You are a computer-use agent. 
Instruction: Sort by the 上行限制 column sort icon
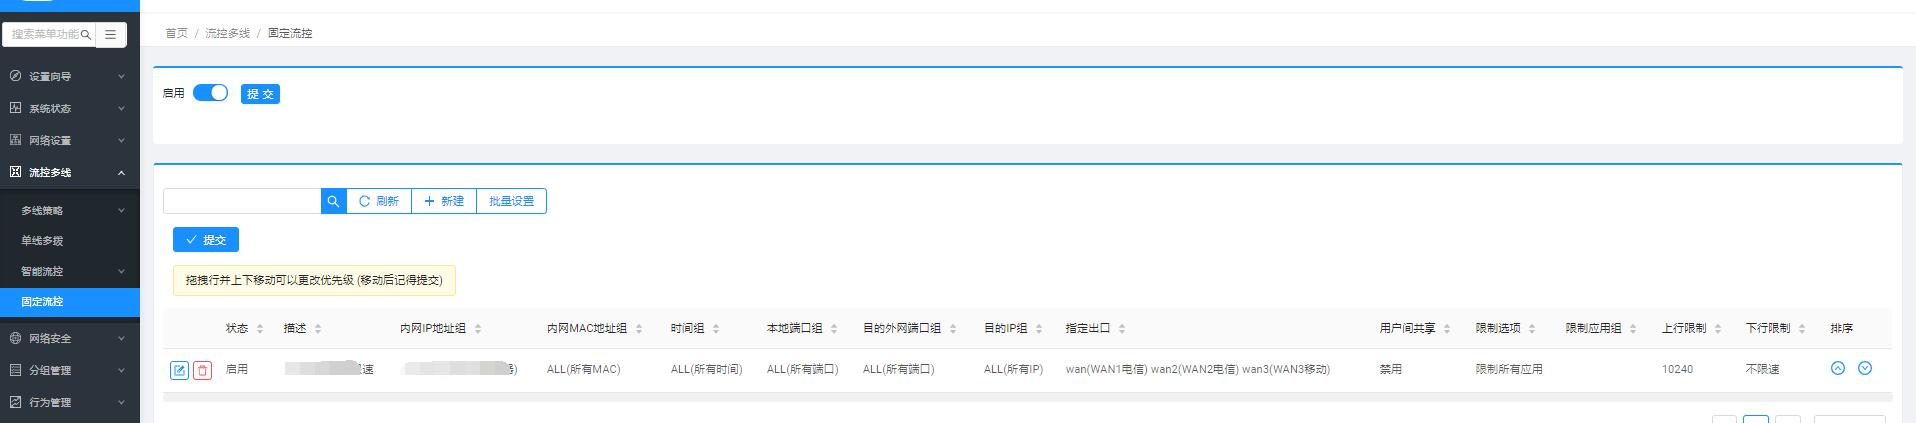coord(1718,329)
